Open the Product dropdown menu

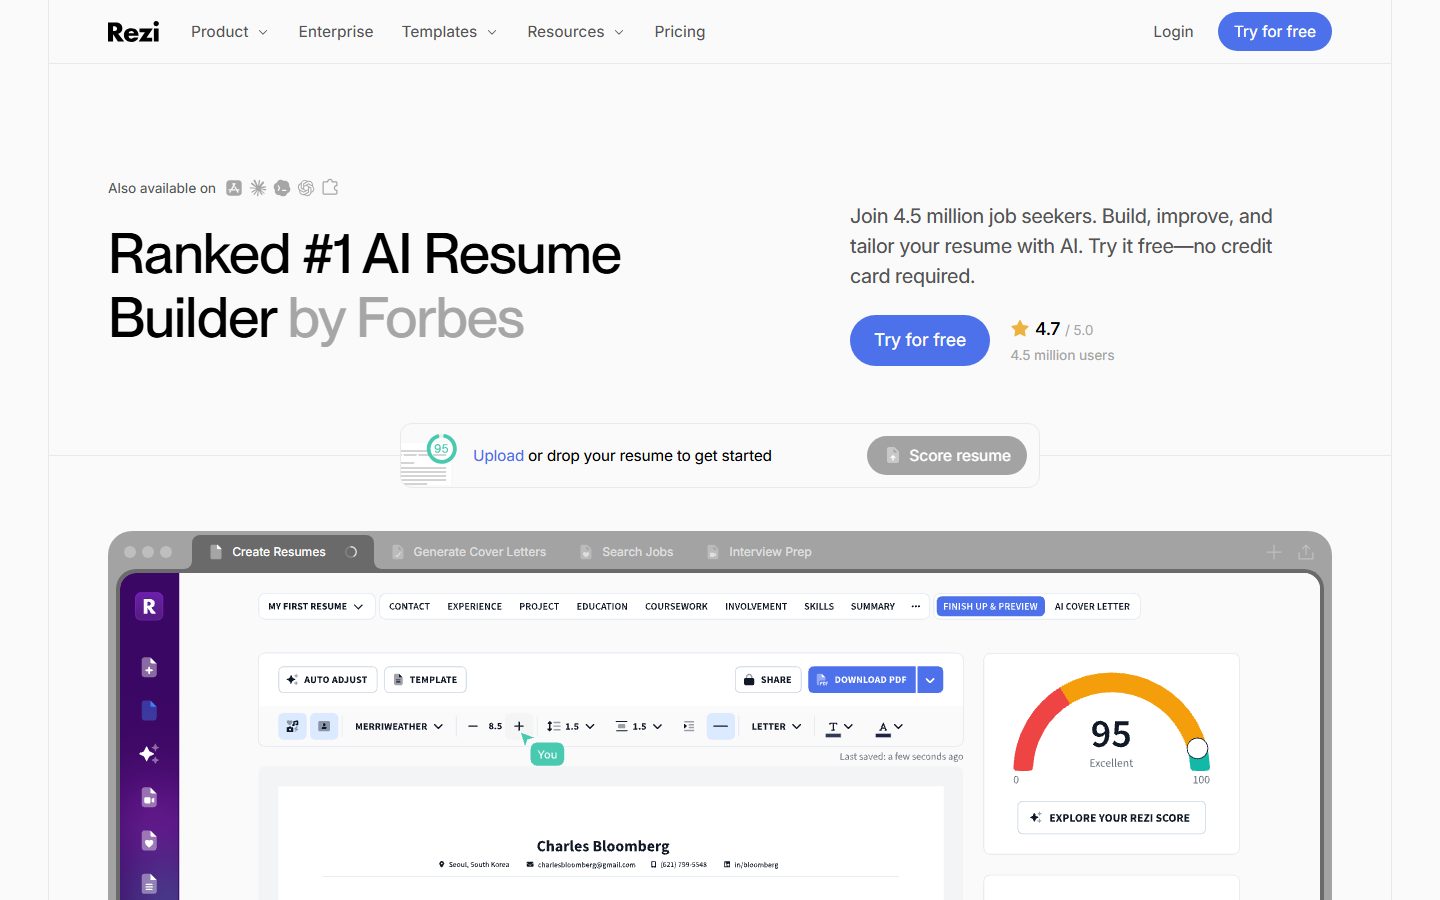pyautogui.click(x=230, y=32)
